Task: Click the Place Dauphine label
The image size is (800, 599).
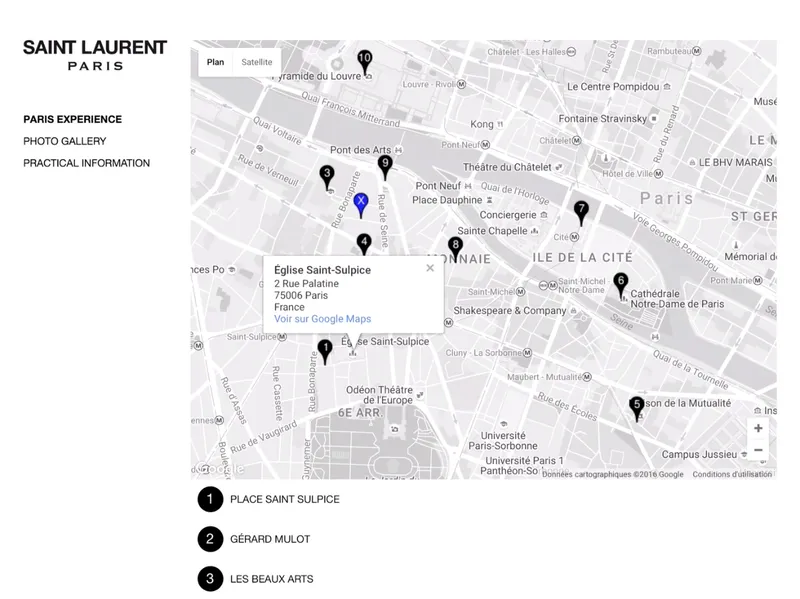Action: coord(447,200)
